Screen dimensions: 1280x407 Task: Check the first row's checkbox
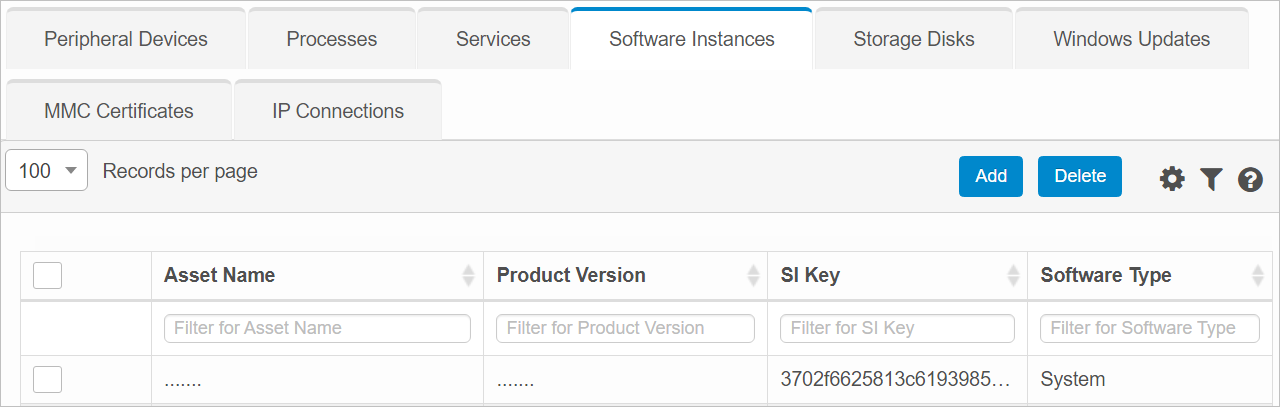[48, 379]
